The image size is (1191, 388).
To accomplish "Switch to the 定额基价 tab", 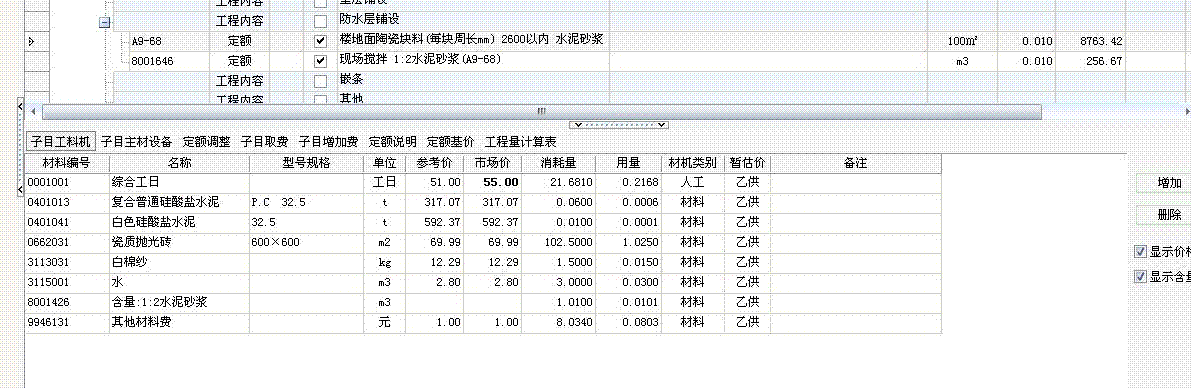I will (x=451, y=141).
